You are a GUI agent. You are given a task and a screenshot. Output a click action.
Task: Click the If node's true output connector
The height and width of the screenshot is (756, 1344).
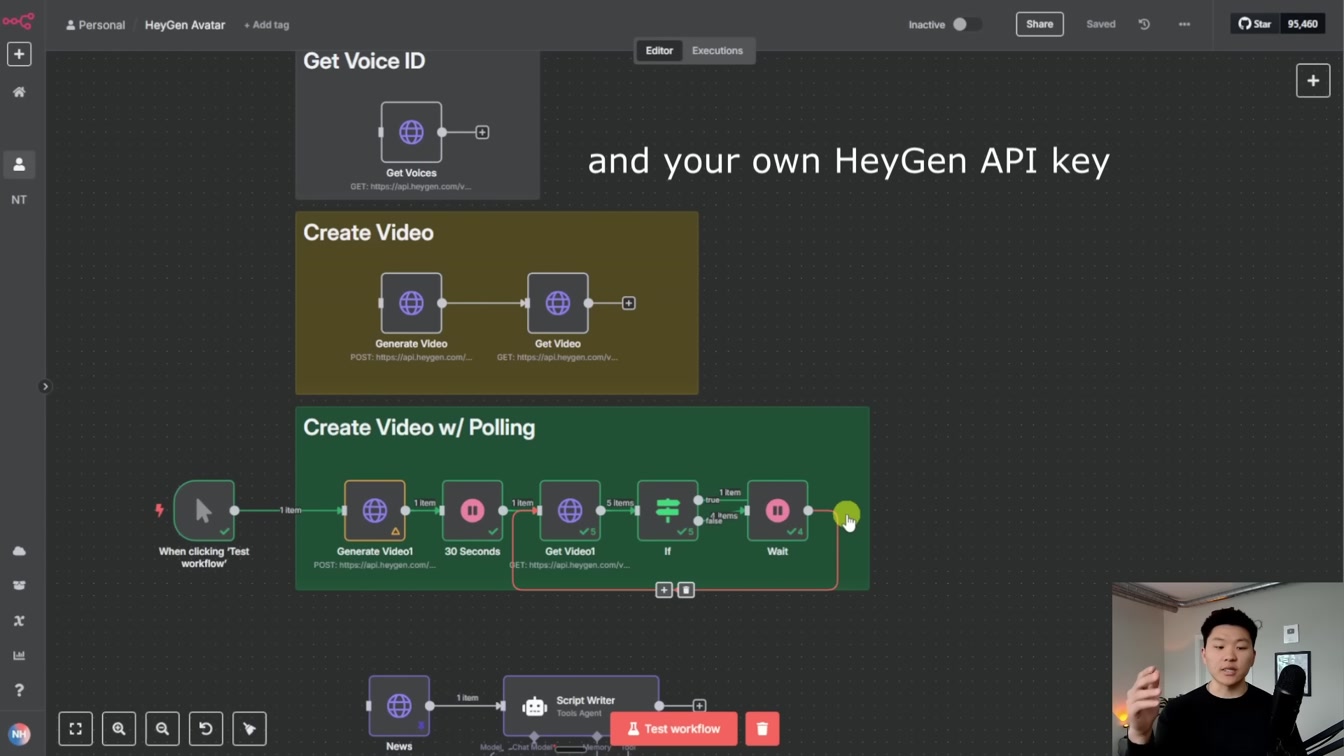point(698,500)
